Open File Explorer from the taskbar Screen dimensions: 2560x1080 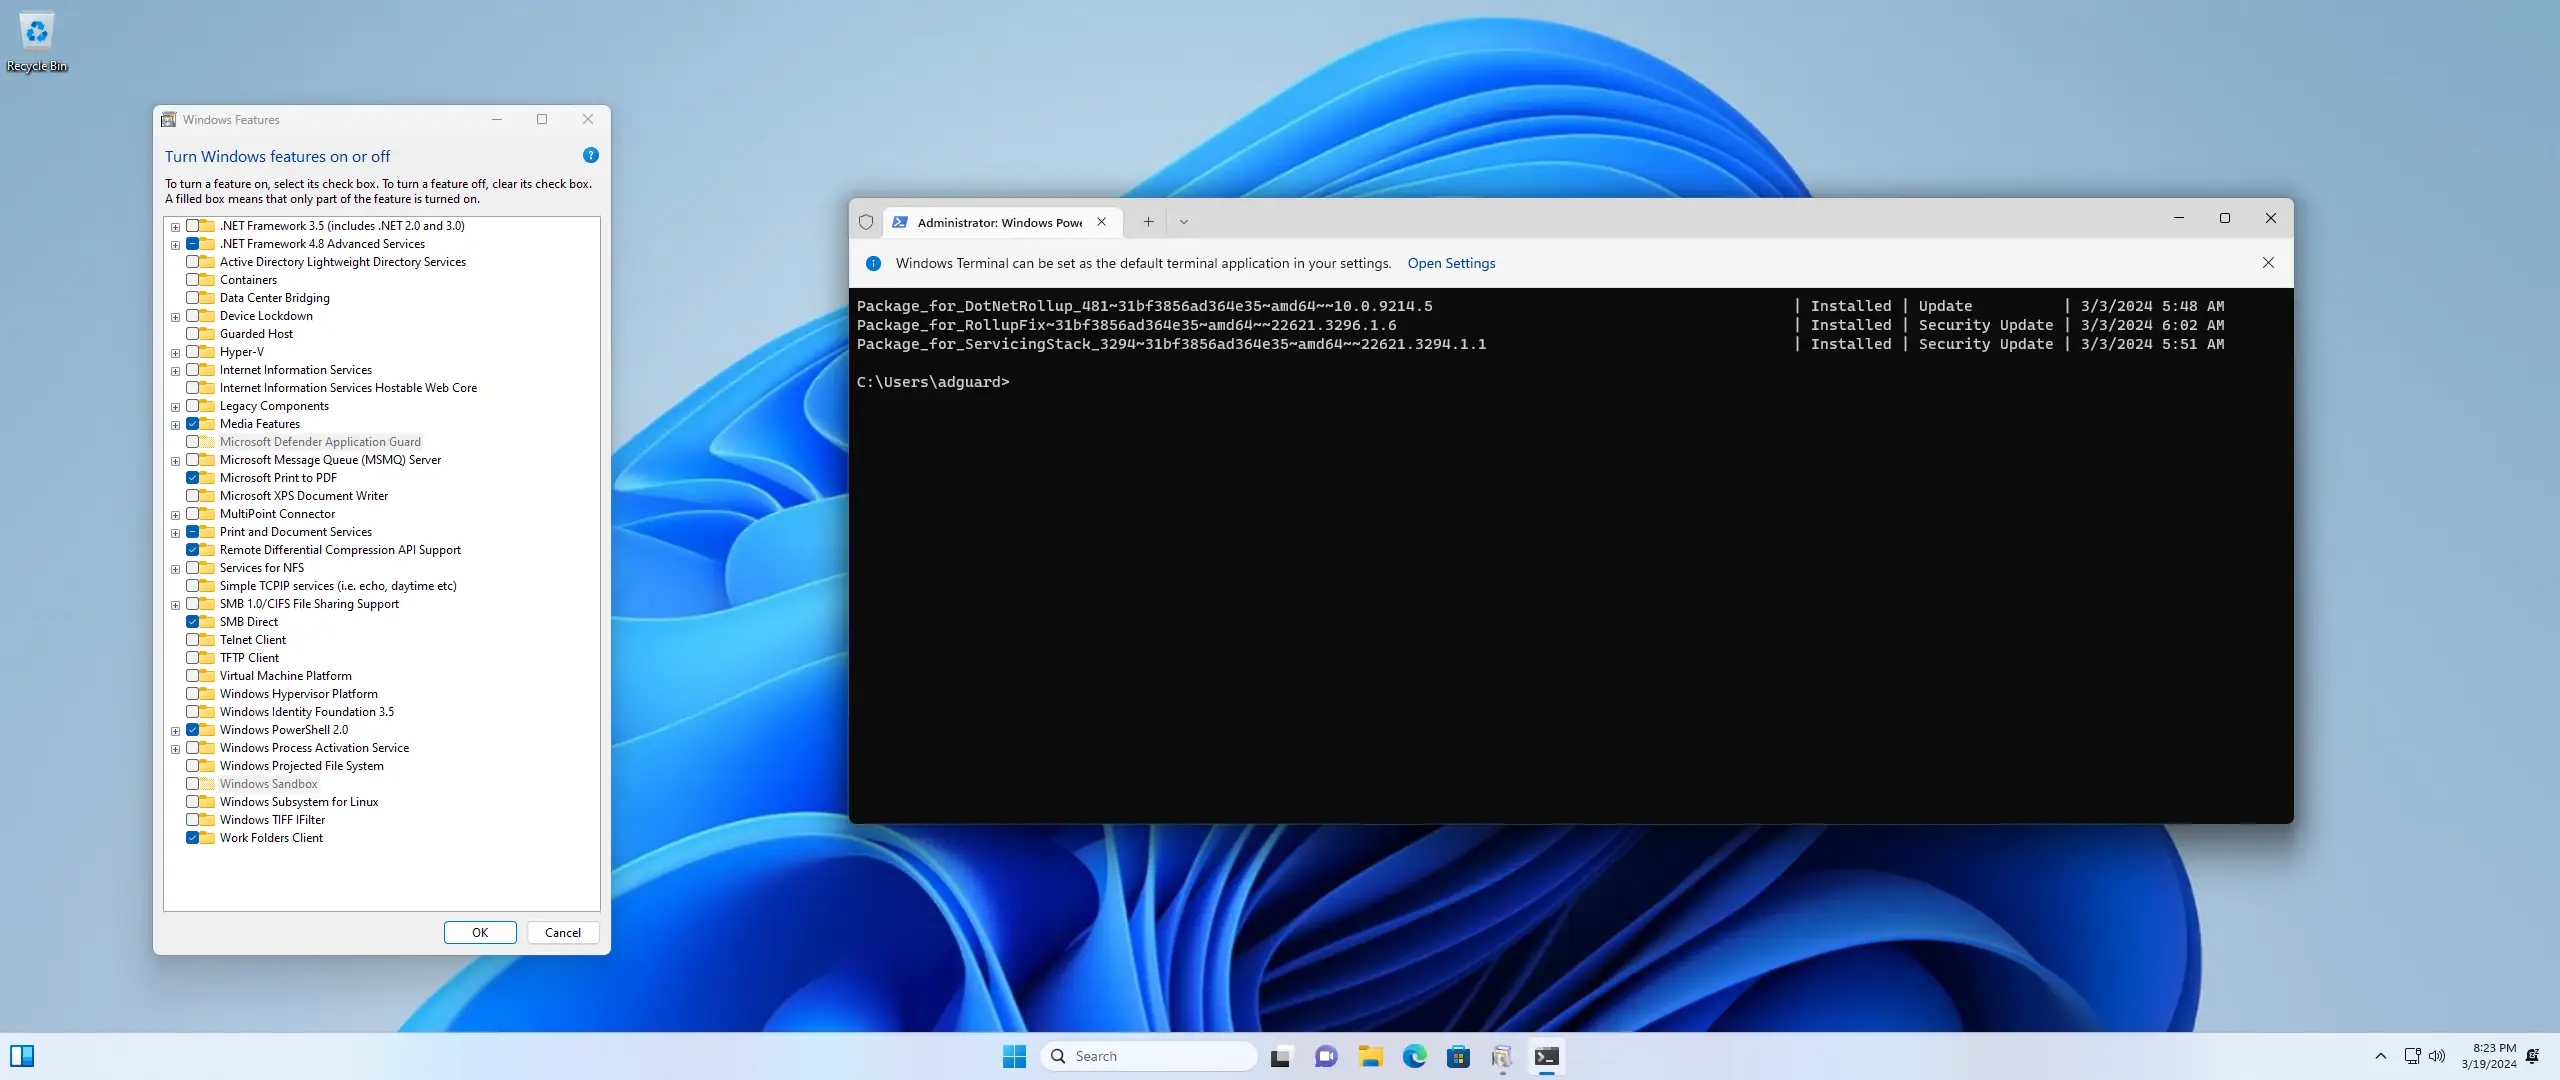coord(1370,1056)
